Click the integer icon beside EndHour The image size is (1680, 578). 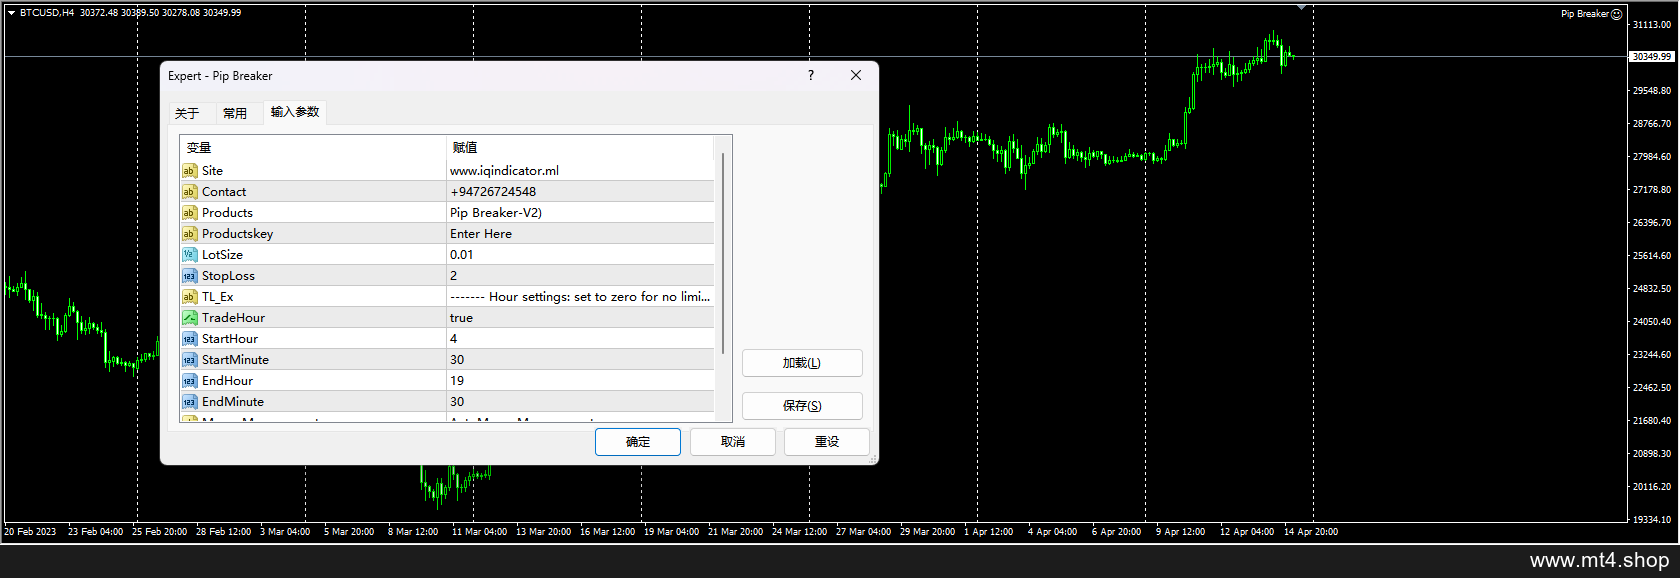click(189, 381)
